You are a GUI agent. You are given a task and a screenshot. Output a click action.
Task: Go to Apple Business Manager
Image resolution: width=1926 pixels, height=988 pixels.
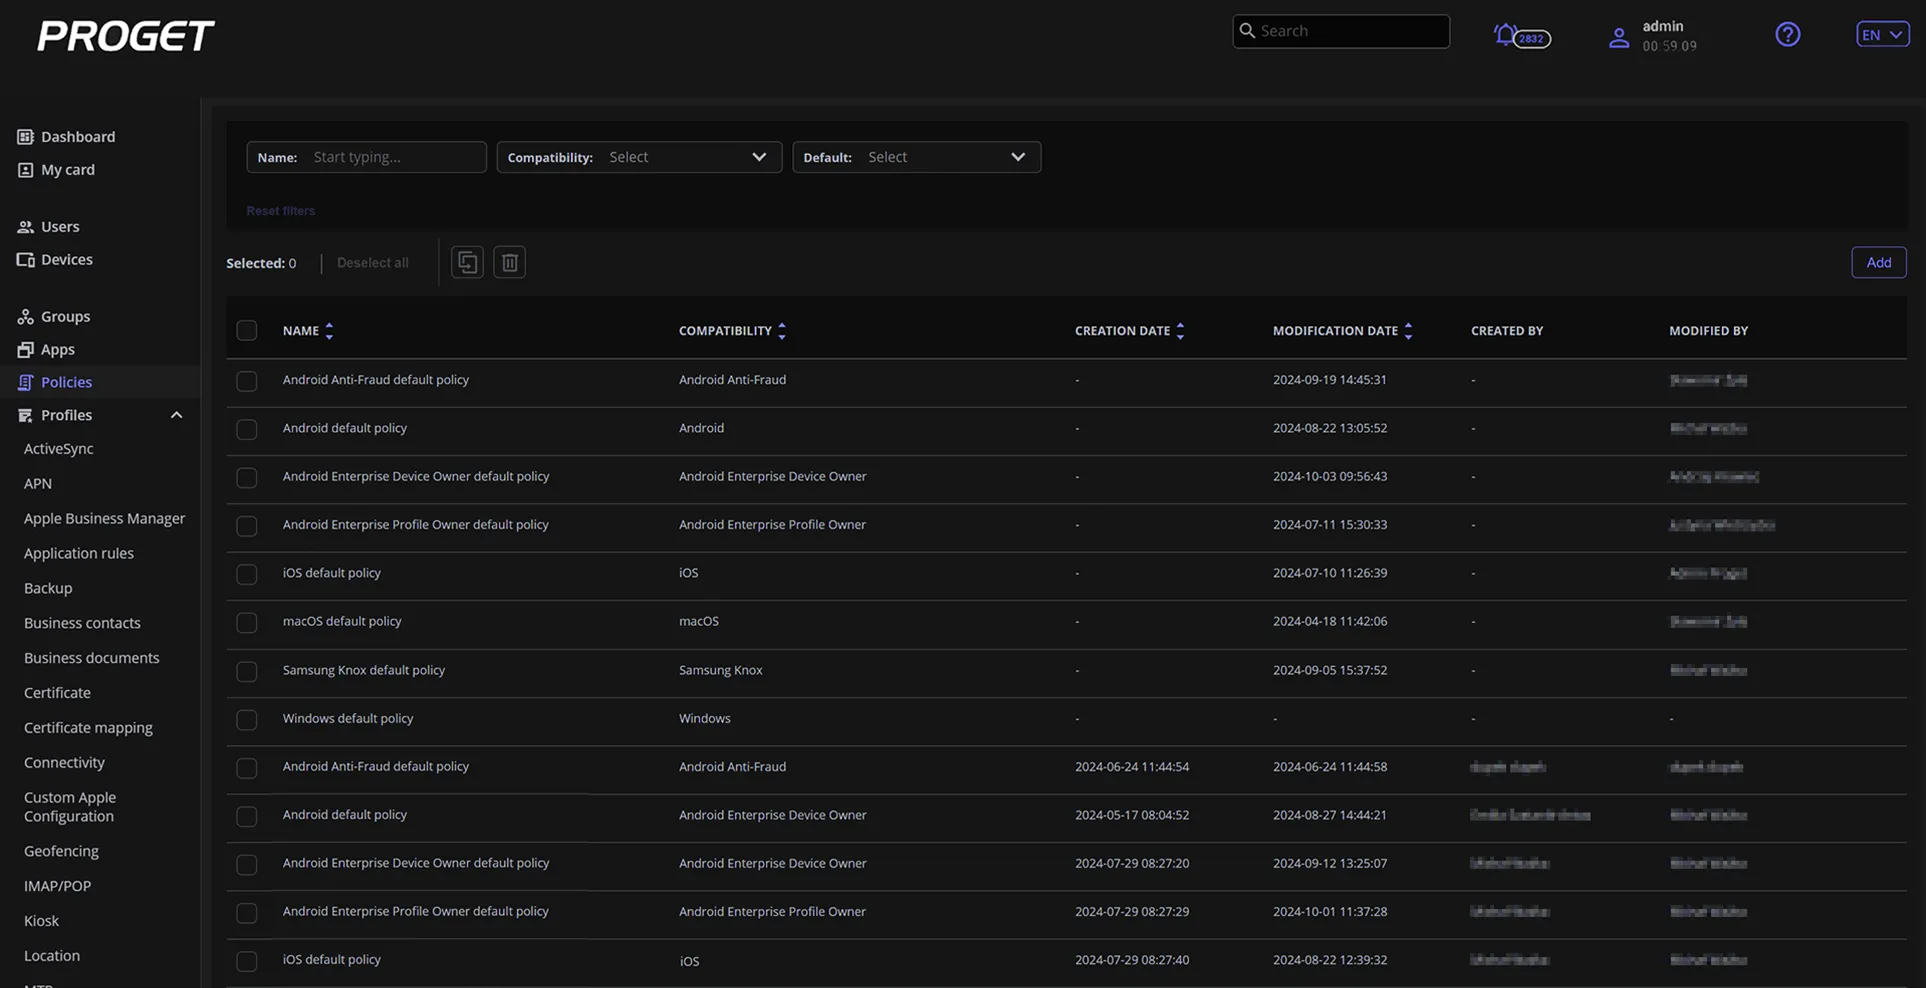click(104, 519)
